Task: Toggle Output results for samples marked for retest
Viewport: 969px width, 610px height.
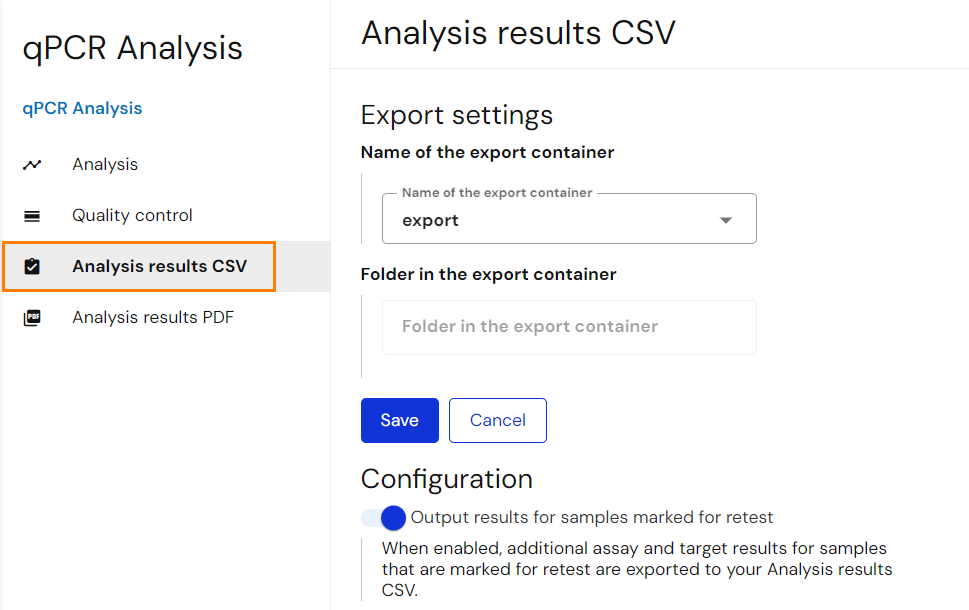Action: pos(383,518)
